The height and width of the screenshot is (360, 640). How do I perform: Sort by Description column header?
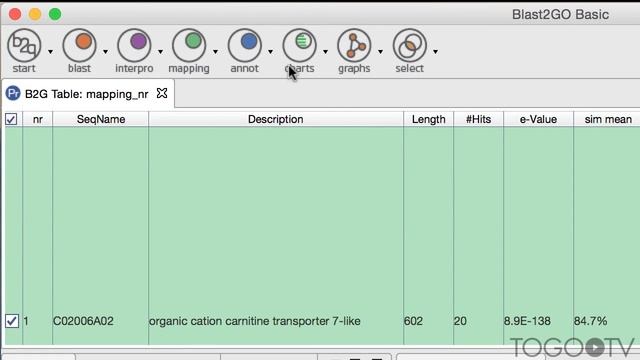pos(276,119)
